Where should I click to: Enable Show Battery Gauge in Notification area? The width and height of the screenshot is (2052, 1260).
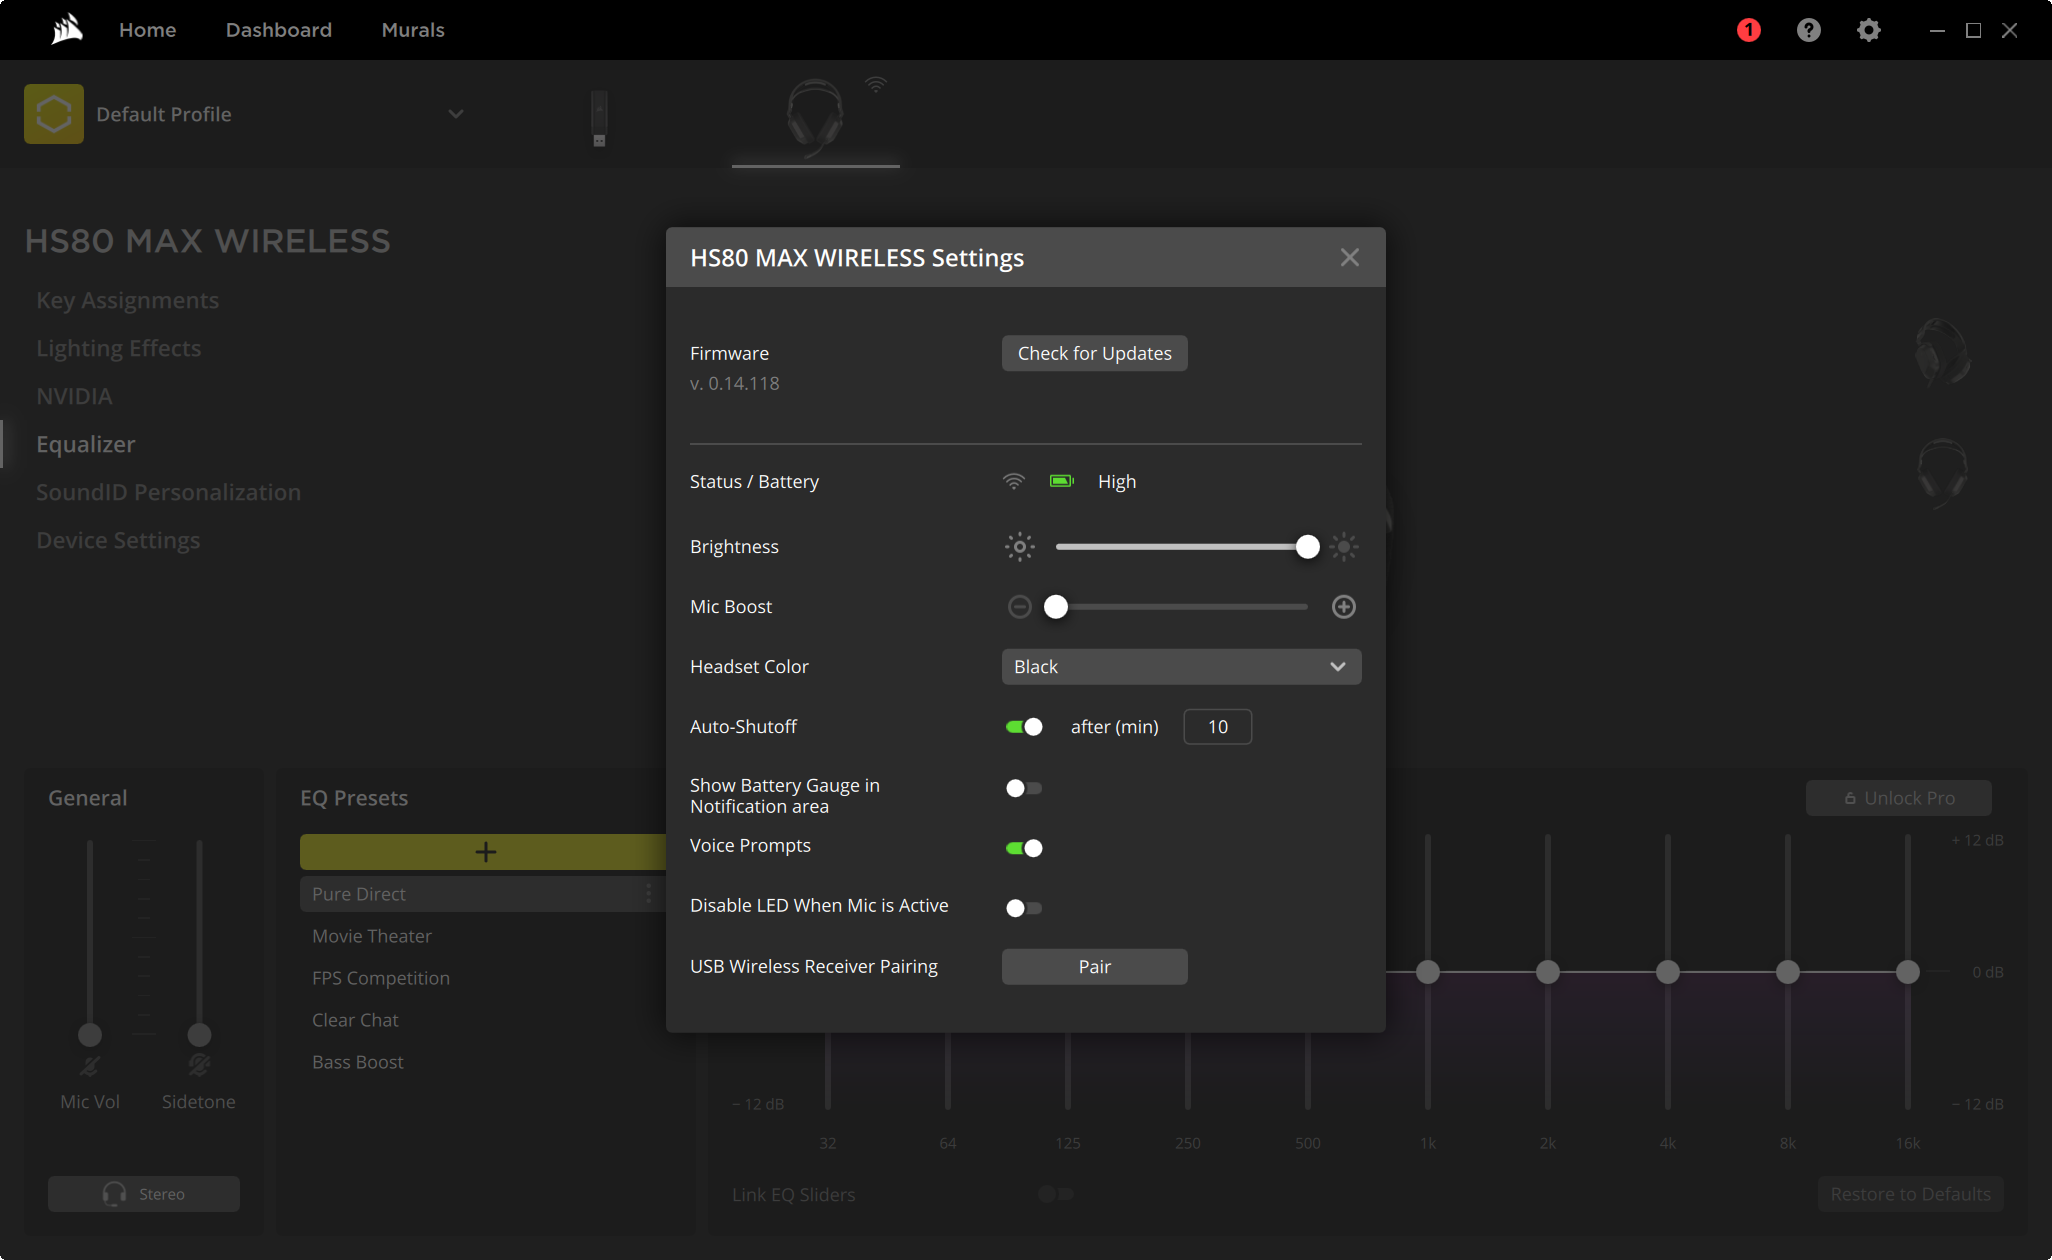1024,788
